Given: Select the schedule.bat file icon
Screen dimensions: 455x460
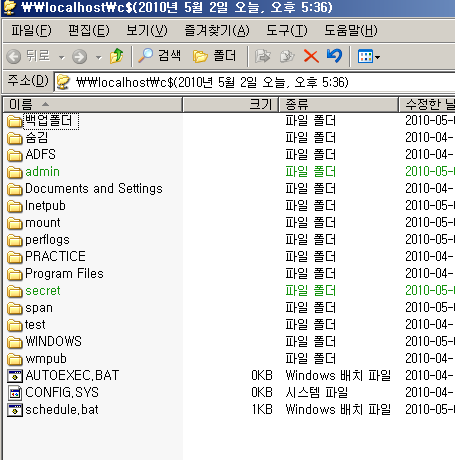Looking at the screenshot, I should click(15, 410).
